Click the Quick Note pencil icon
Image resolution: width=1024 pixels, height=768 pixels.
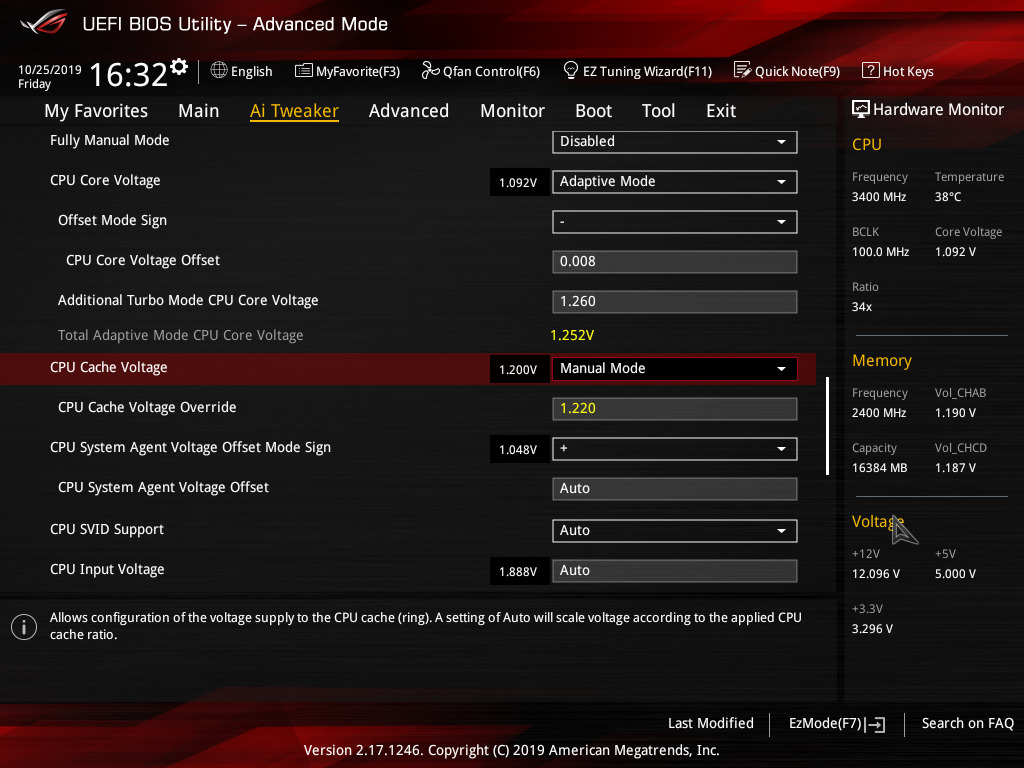[x=742, y=70]
